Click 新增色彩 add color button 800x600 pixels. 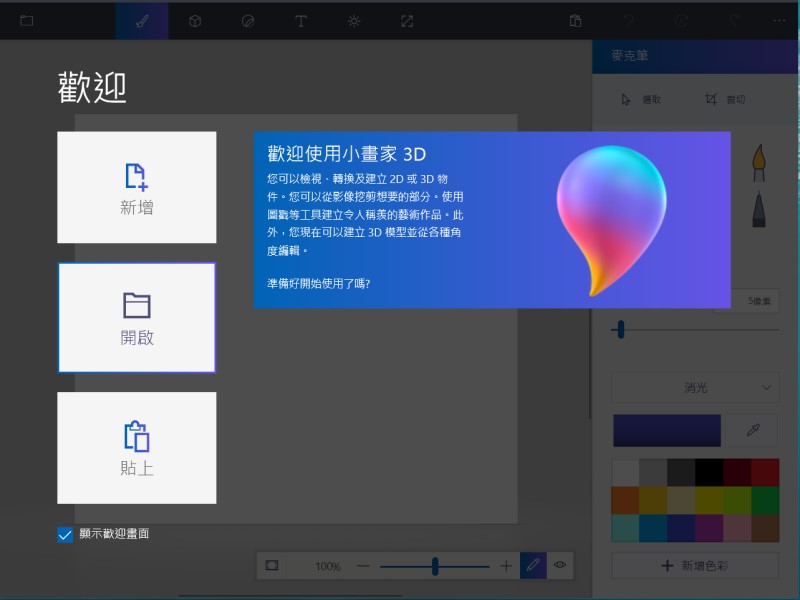(695, 565)
